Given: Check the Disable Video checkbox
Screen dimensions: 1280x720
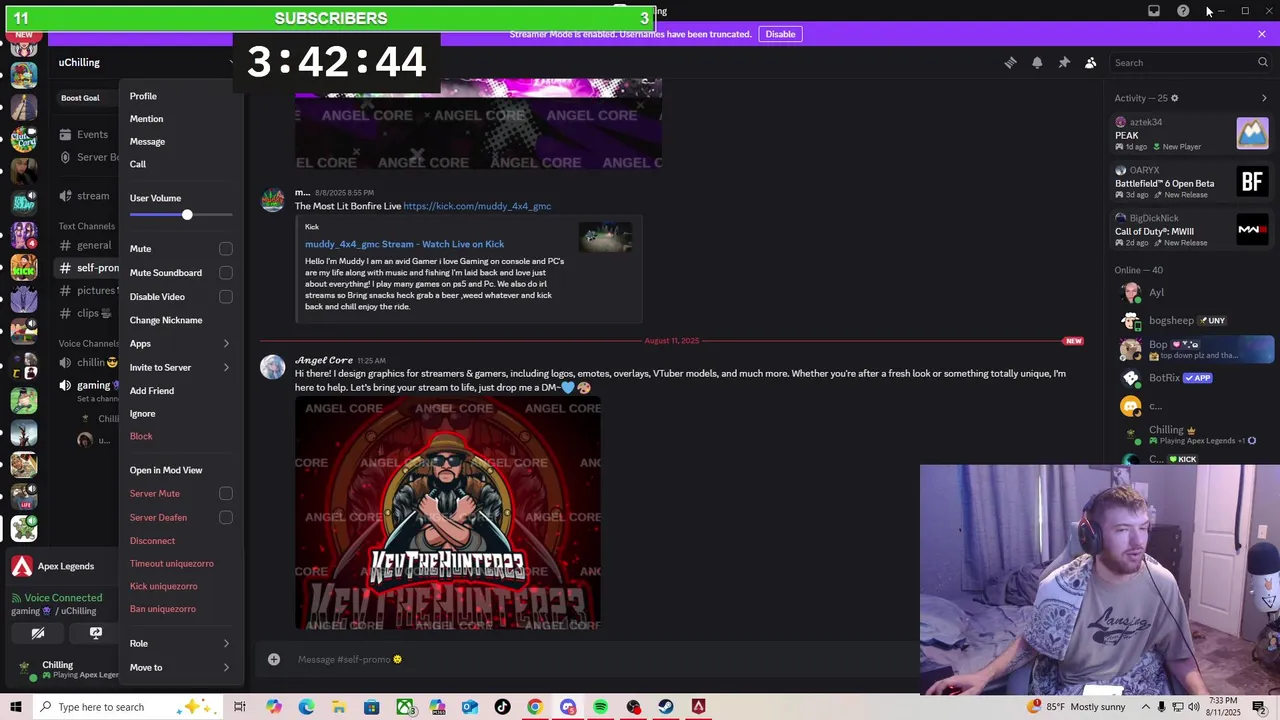Looking at the screenshot, I should click(226, 296).
